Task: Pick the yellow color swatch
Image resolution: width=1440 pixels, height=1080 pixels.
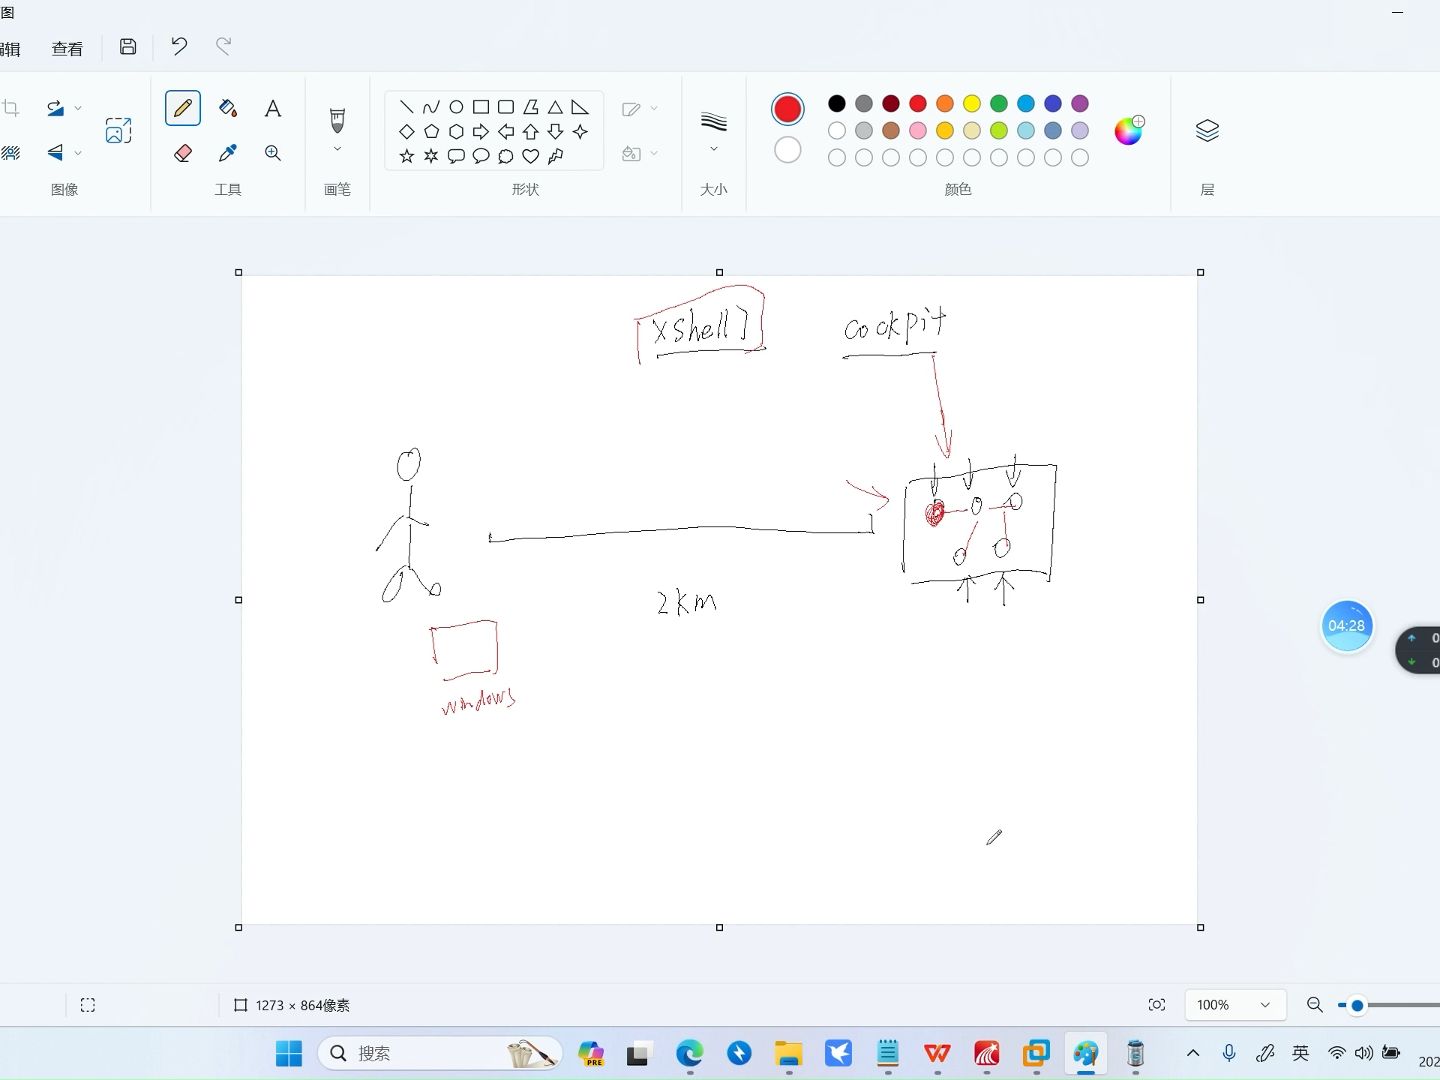Action: click(x=971, y=103)
